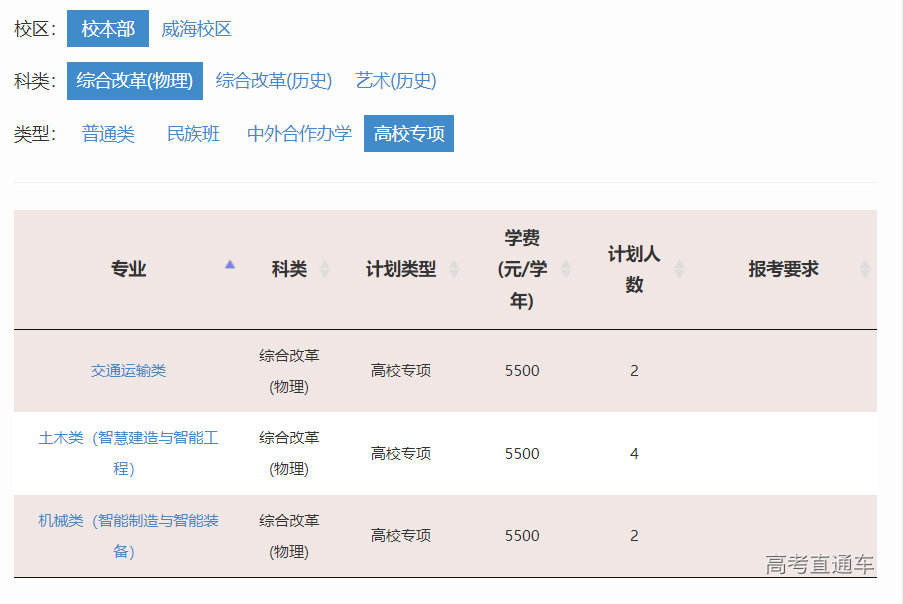Sort the table by 计划类型 column arrows

click(456, 268)
